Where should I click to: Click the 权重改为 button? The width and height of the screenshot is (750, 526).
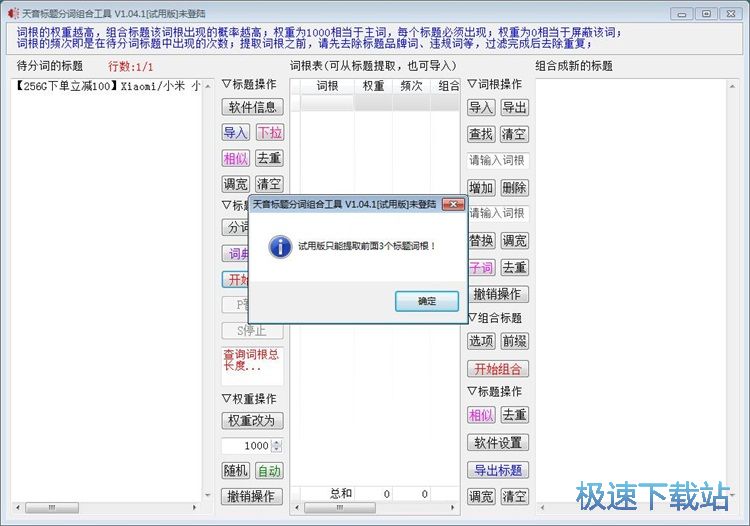pyautogui.click(x=253, y=420)
